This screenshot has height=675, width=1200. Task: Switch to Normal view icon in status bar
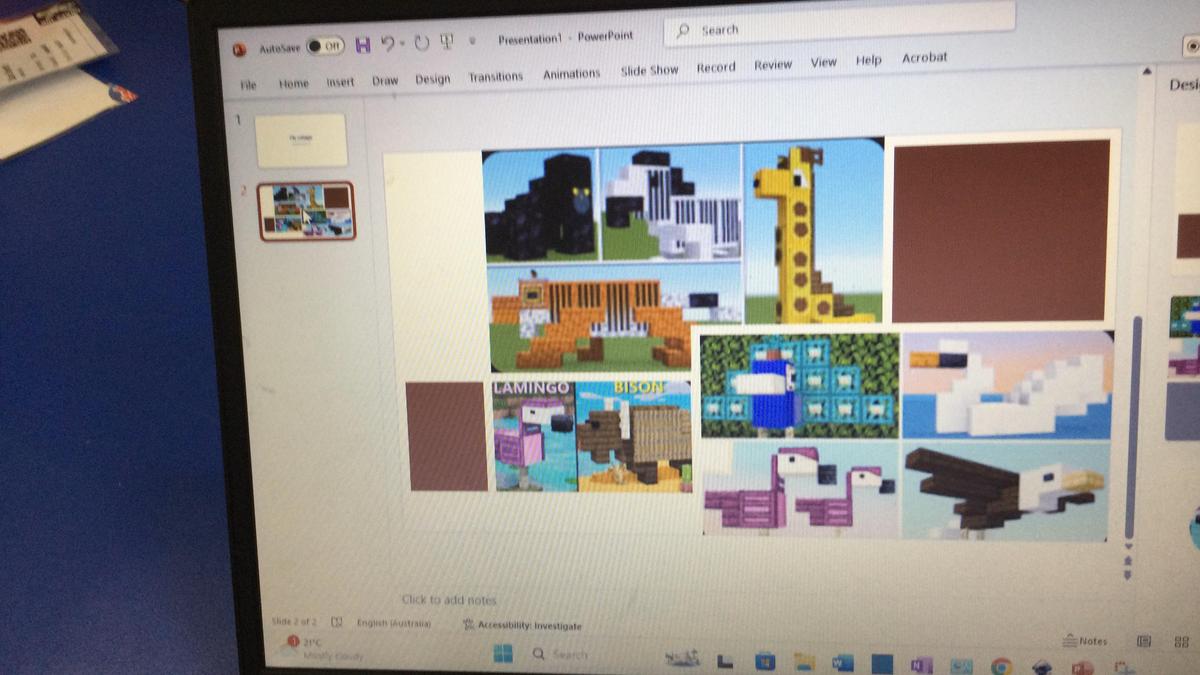tap(1145, 641)
